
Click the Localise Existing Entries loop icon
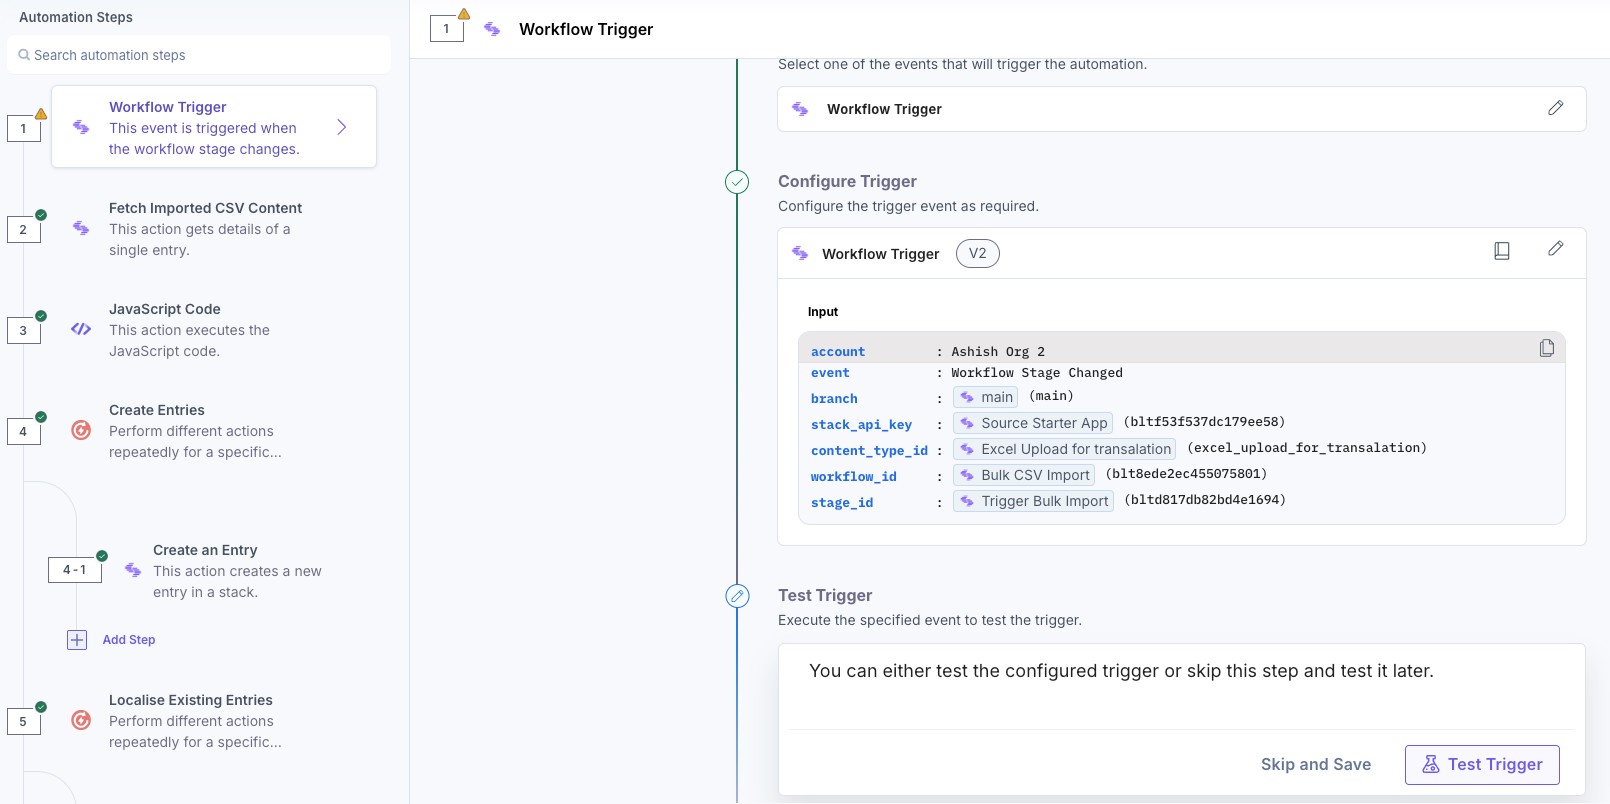point(81,720)
